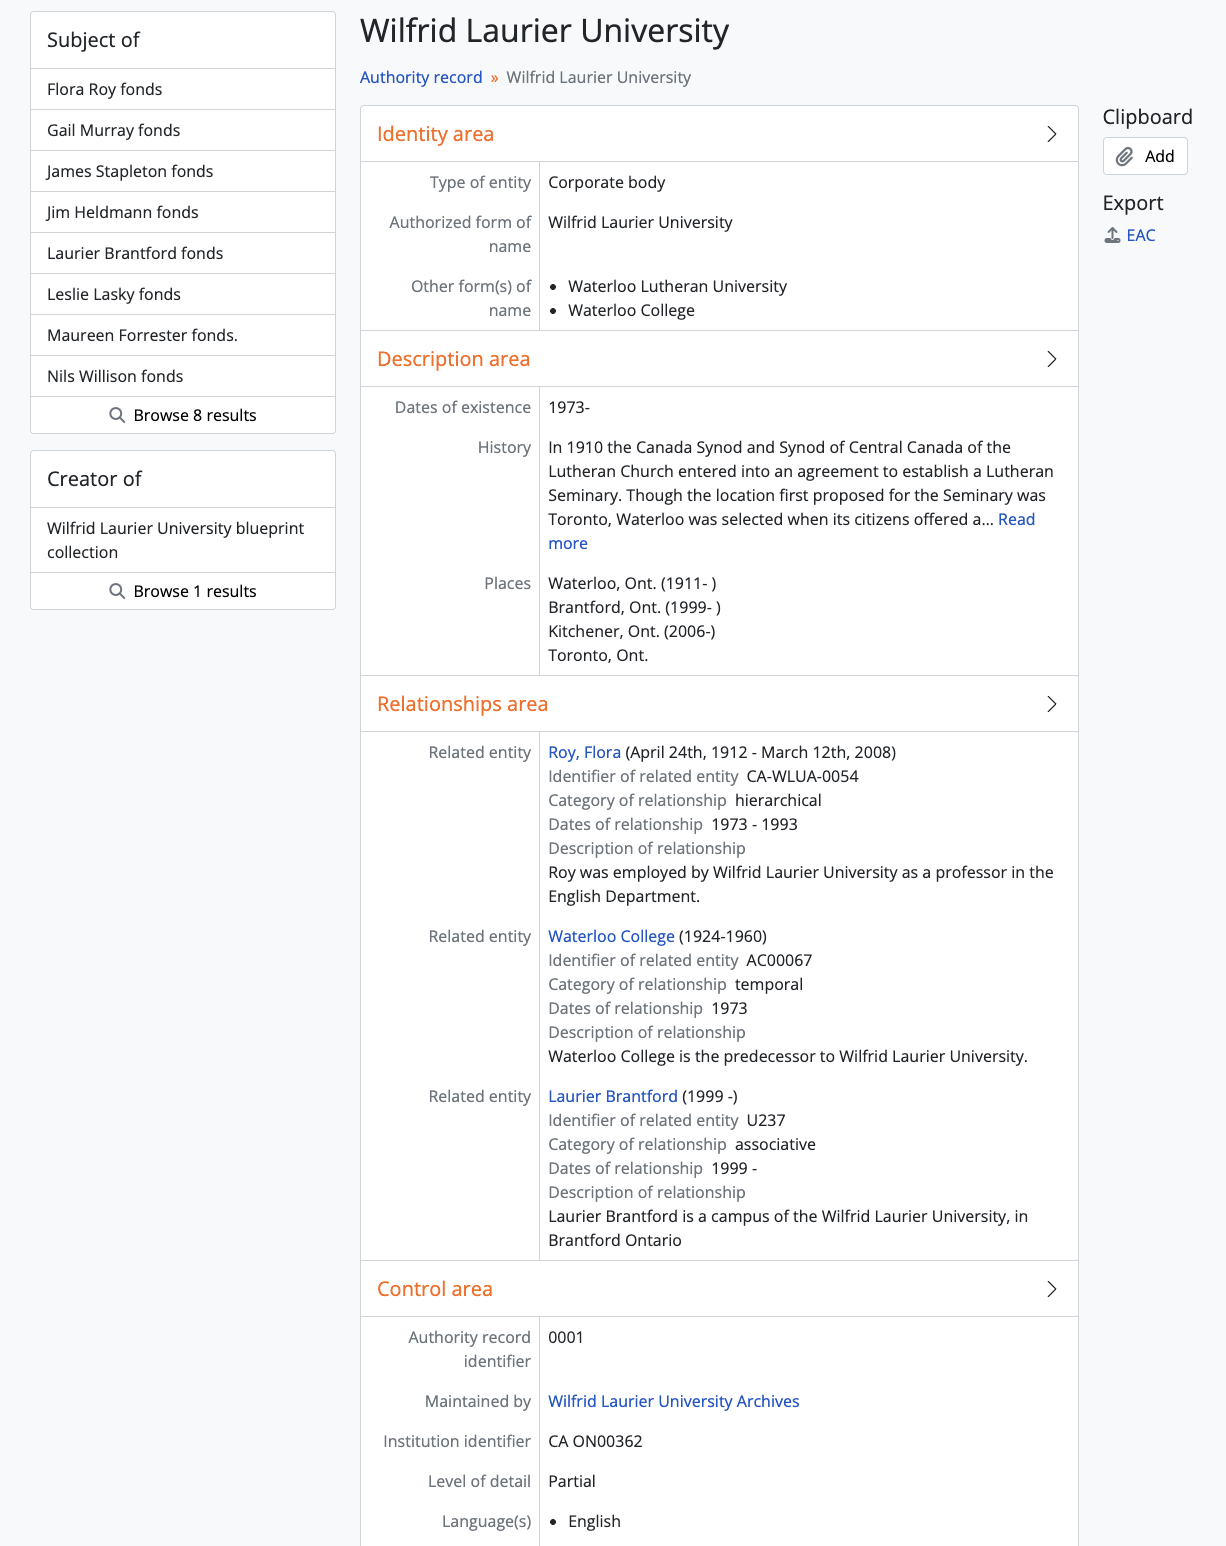Open Wilfrid Laurier University blueprint collection
This screenshot has width=1226, height=1546.
pyautogui.click(x=175, y=540)
